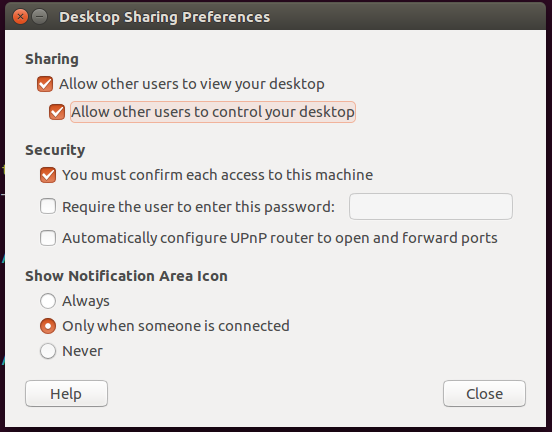Click the Security section heading

coord(55,150)
